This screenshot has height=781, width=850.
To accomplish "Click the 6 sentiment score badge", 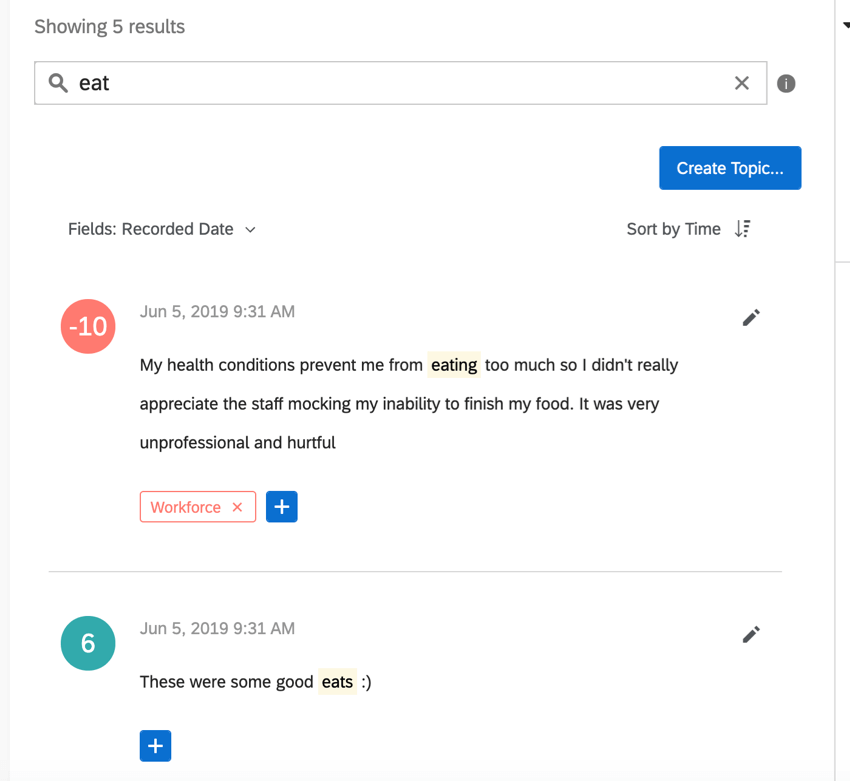I will click(x=88, y=643).
